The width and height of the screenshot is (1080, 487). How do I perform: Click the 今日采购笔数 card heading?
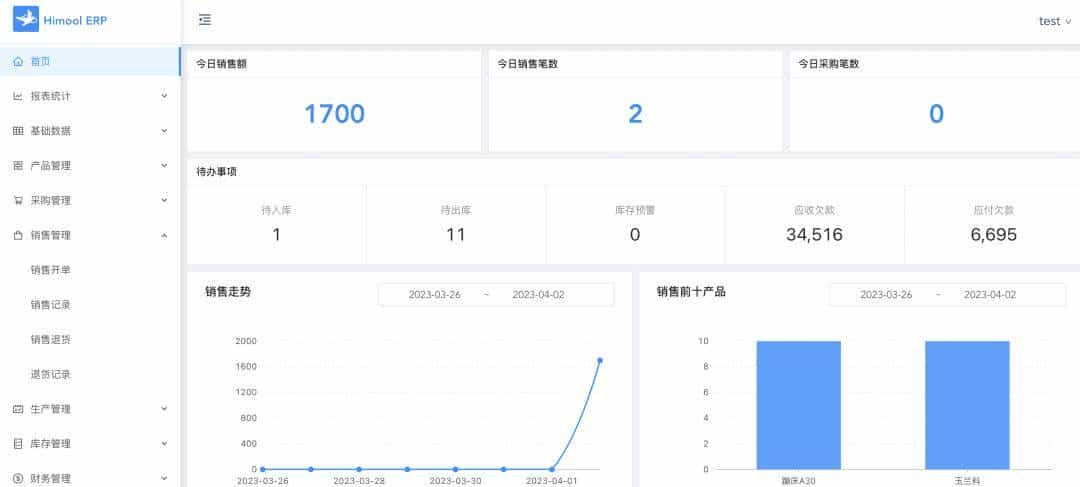(x=829, y=64)
